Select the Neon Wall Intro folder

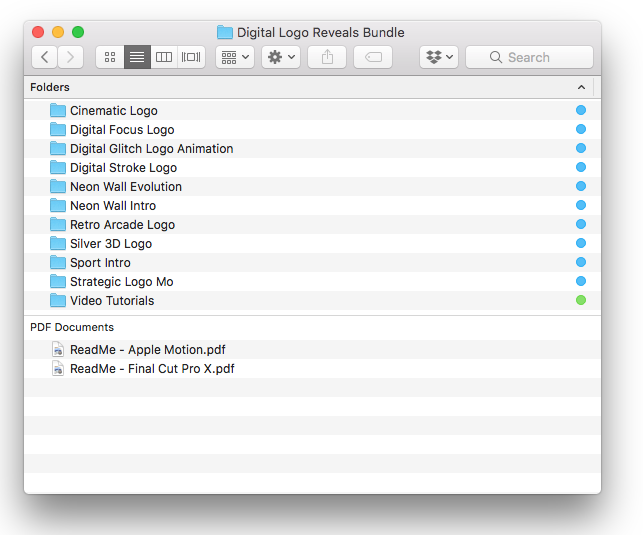coord(312,205)
